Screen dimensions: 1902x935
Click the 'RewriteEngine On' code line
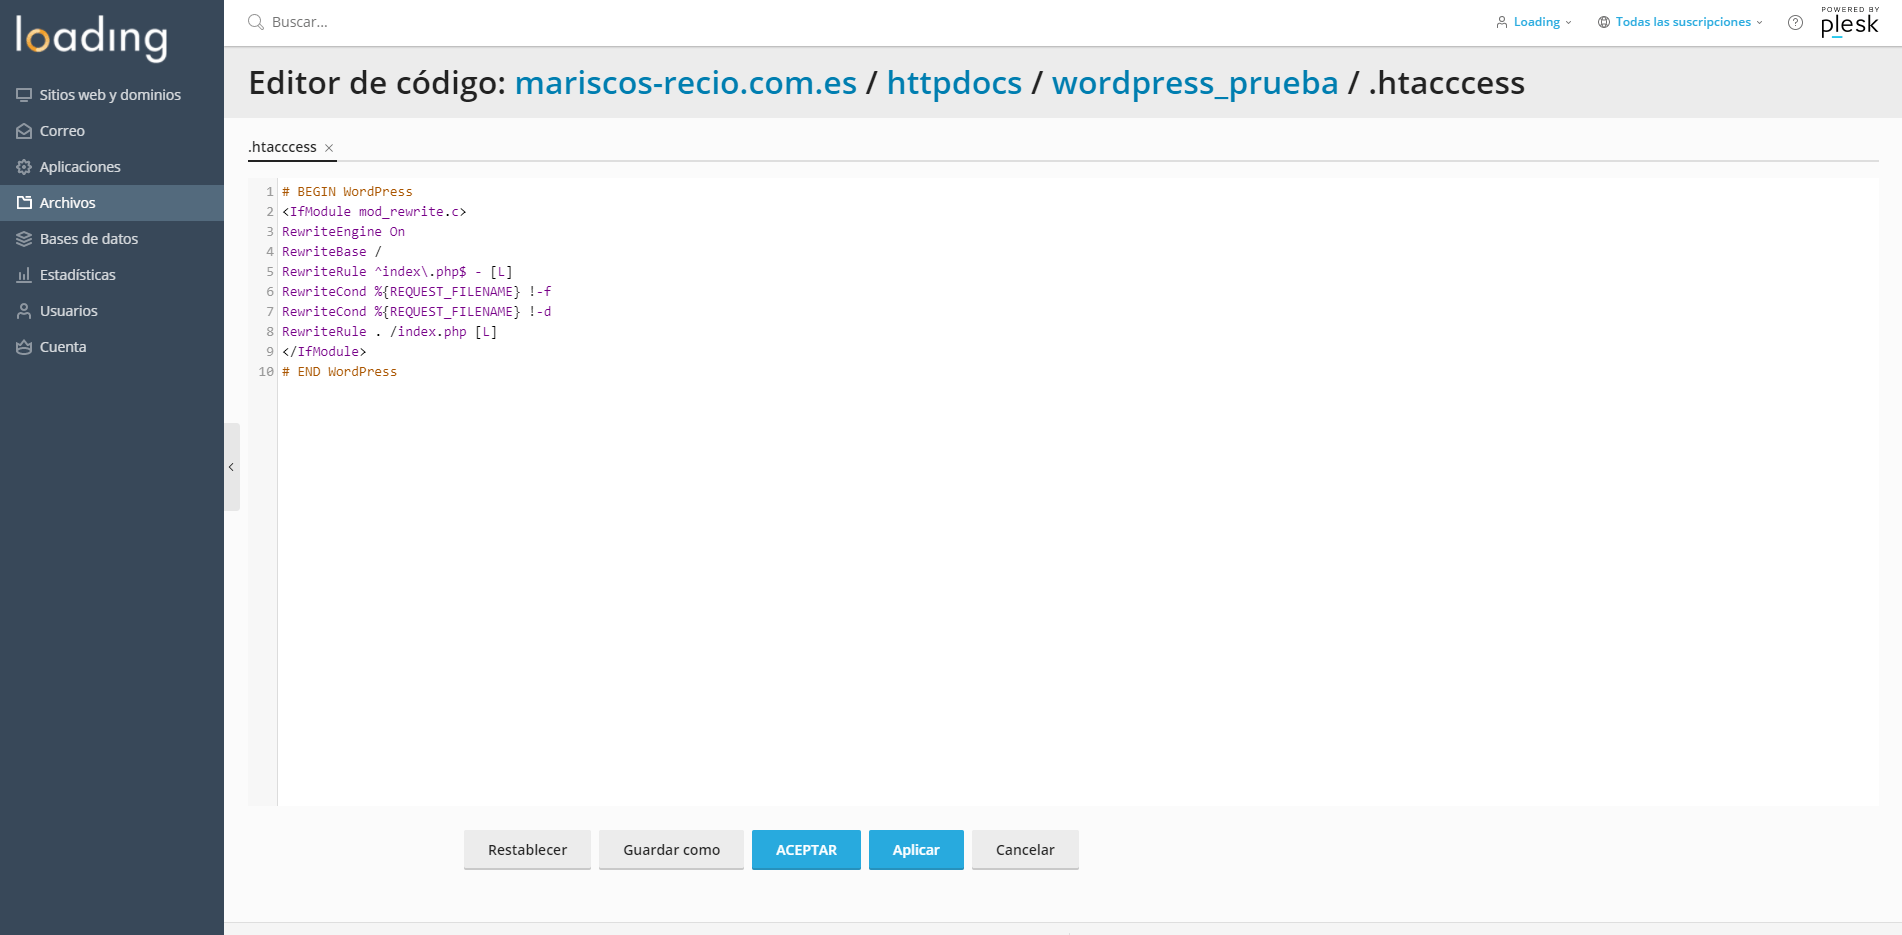(x=343, y=232)
